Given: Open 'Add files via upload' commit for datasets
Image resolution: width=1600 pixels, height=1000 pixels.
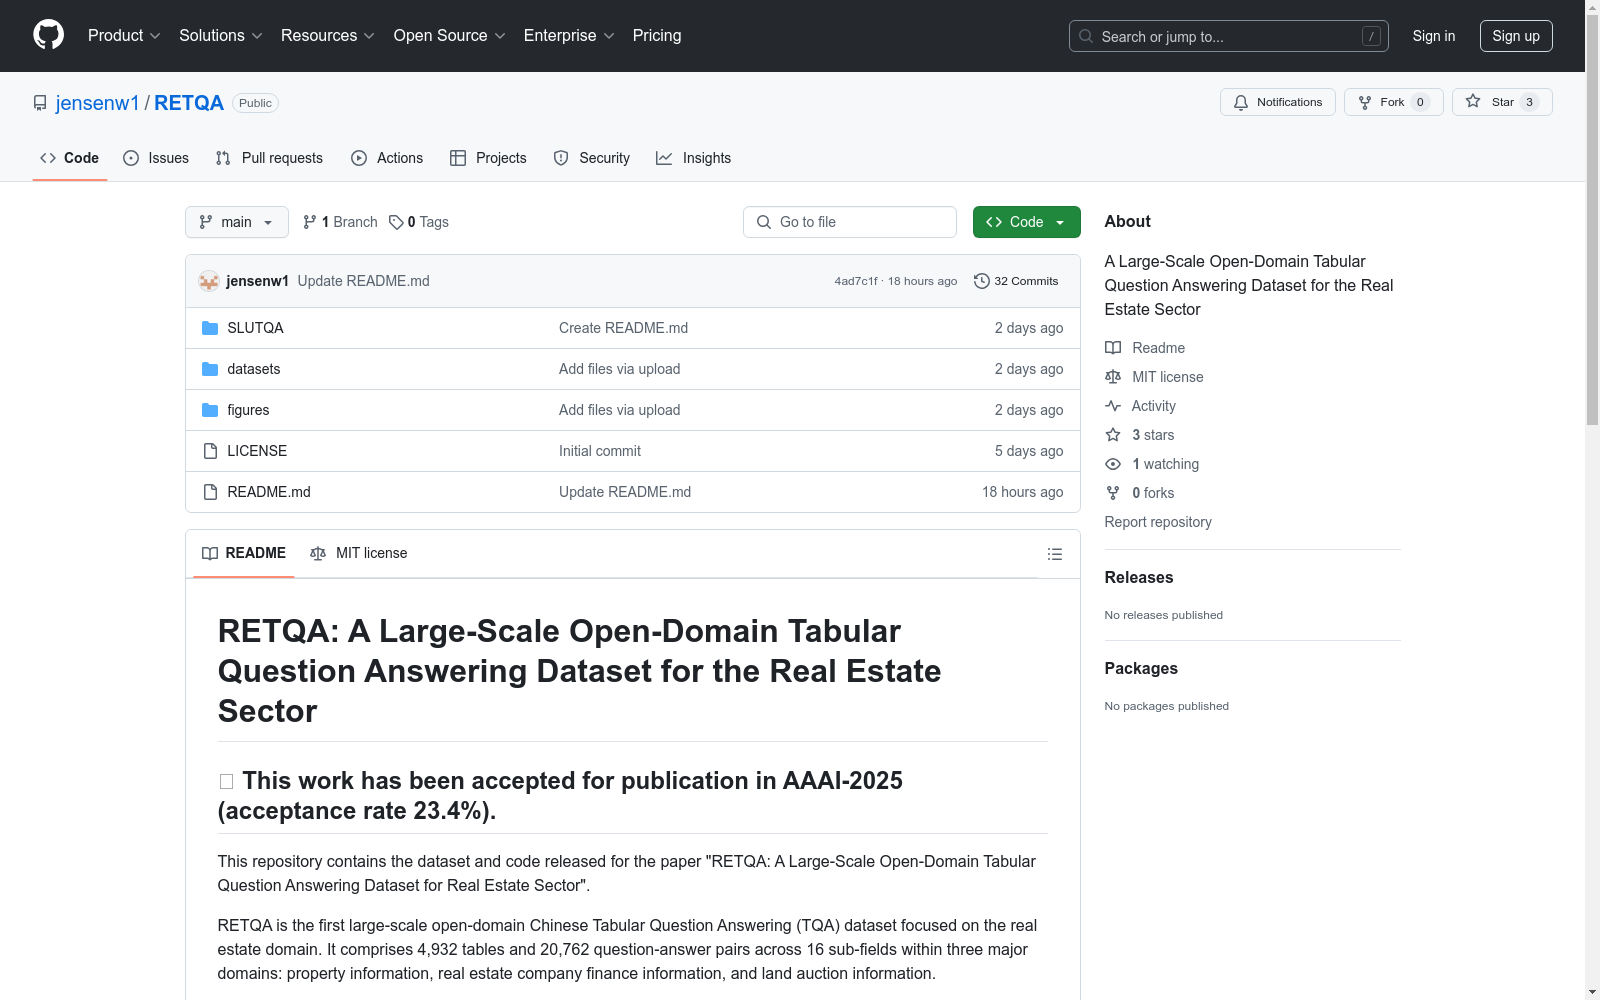Looking at the screenshot, I should pyautogui.click(x=619, y=369).
